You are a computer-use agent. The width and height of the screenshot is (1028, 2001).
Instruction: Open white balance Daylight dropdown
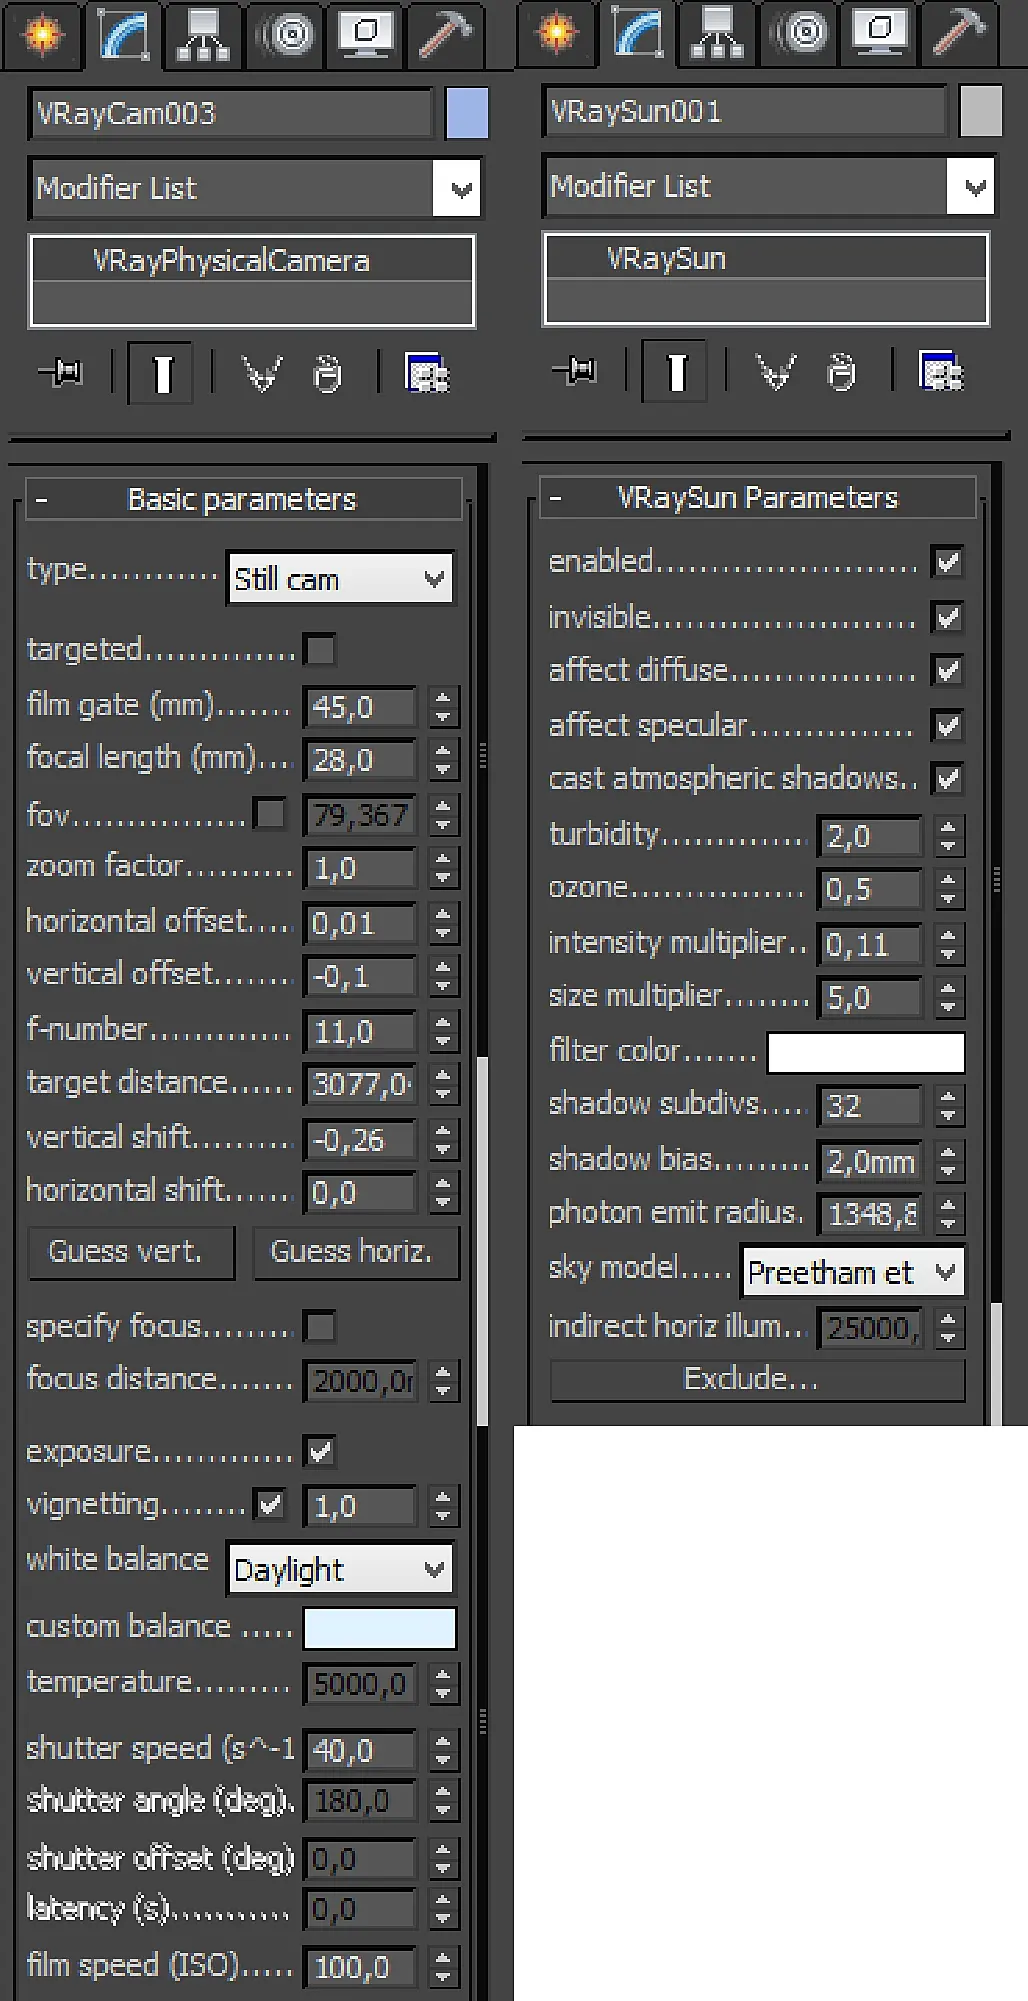340,1569
